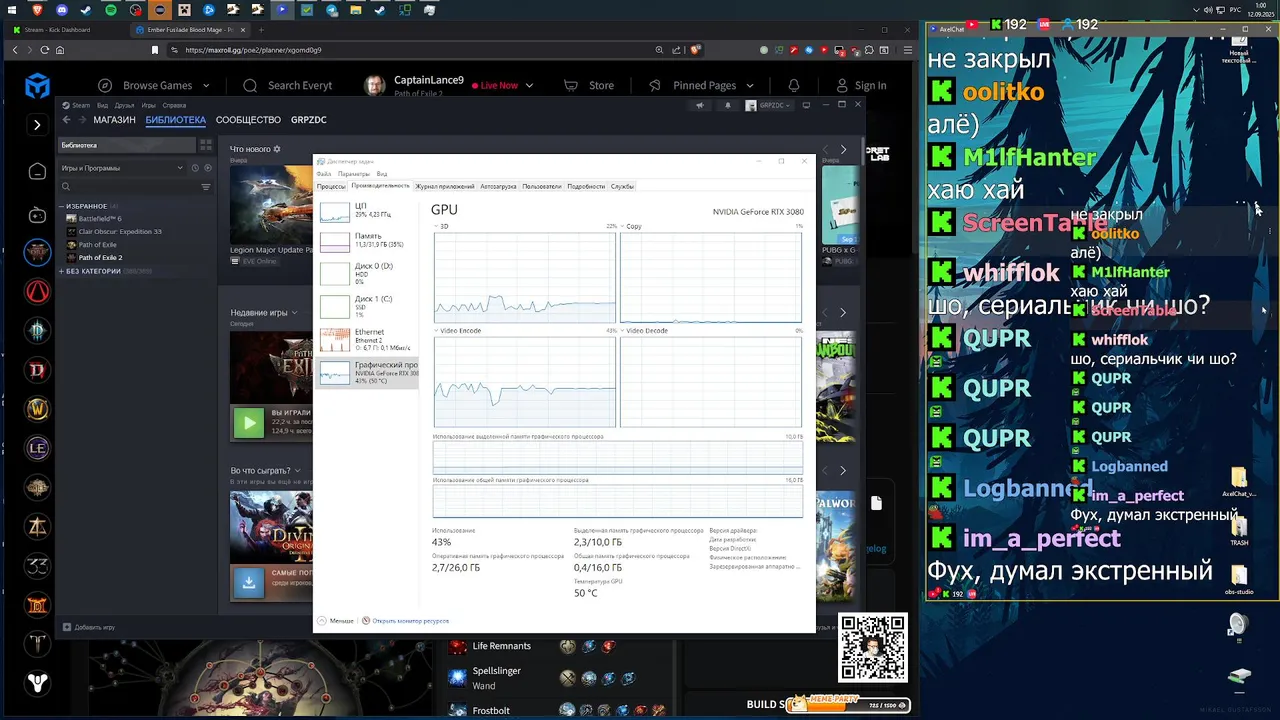
Task: Click Steam announcements megaphone icon
Action: [700, 105]
